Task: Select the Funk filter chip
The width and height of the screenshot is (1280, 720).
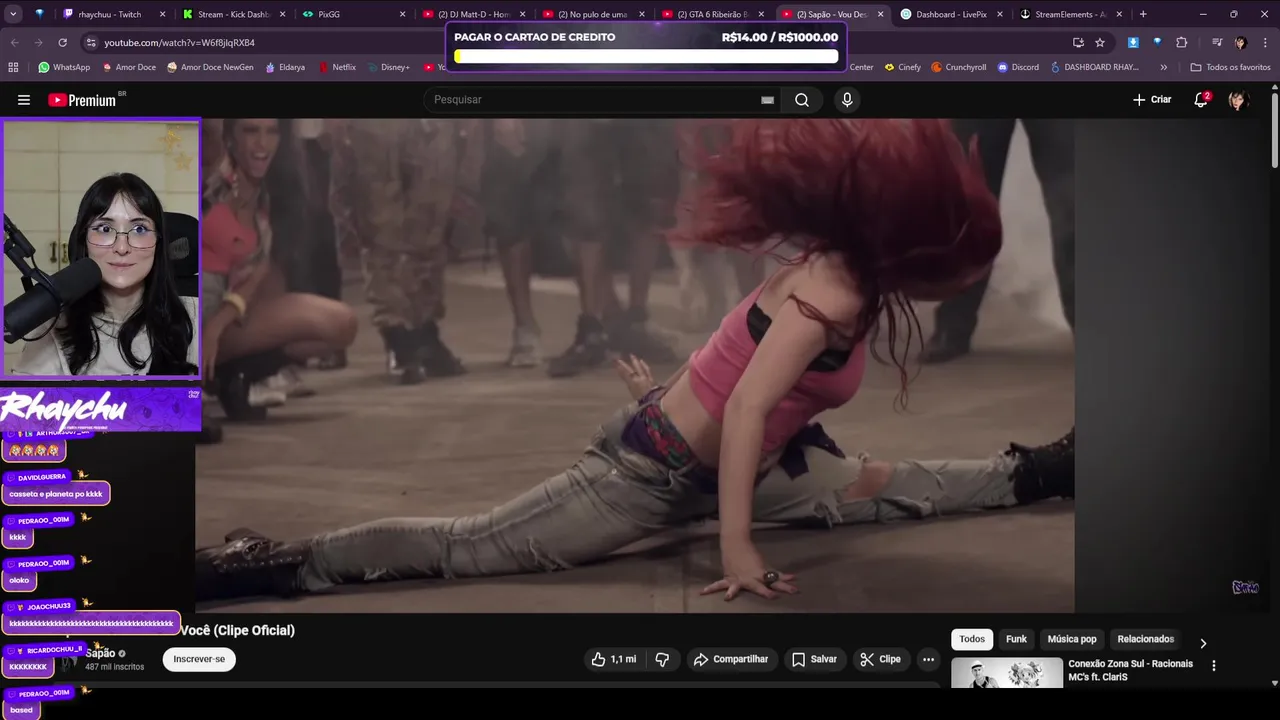Action: 1016,639
